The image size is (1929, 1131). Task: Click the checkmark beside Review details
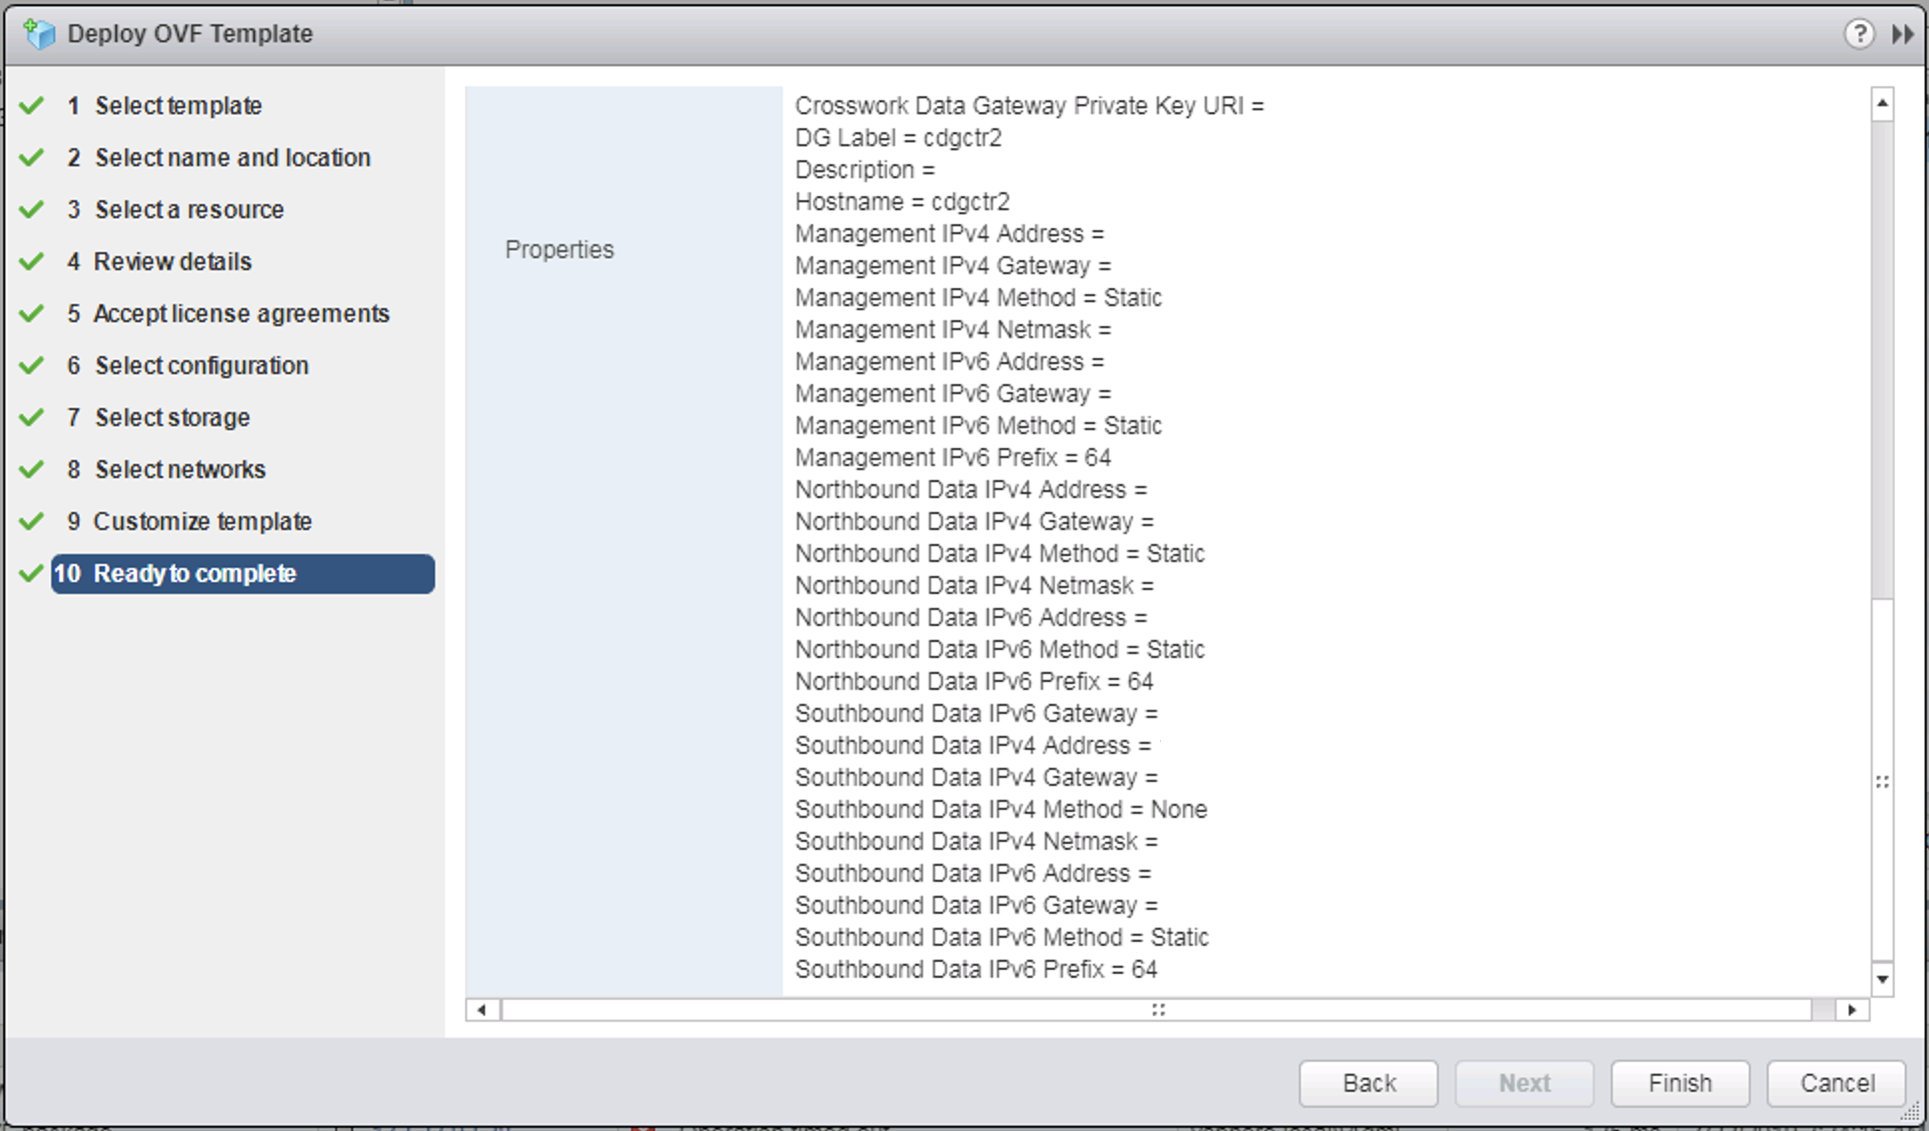30,260
